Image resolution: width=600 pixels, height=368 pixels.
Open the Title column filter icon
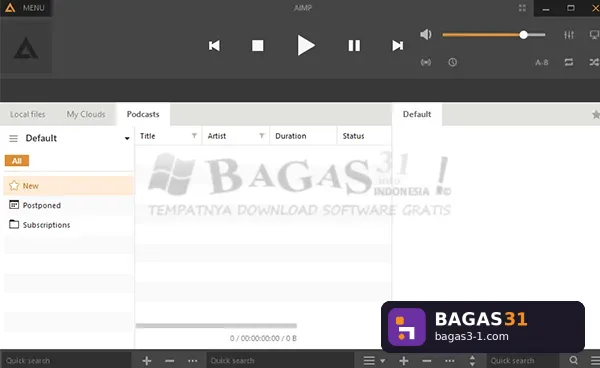point(194,136)
